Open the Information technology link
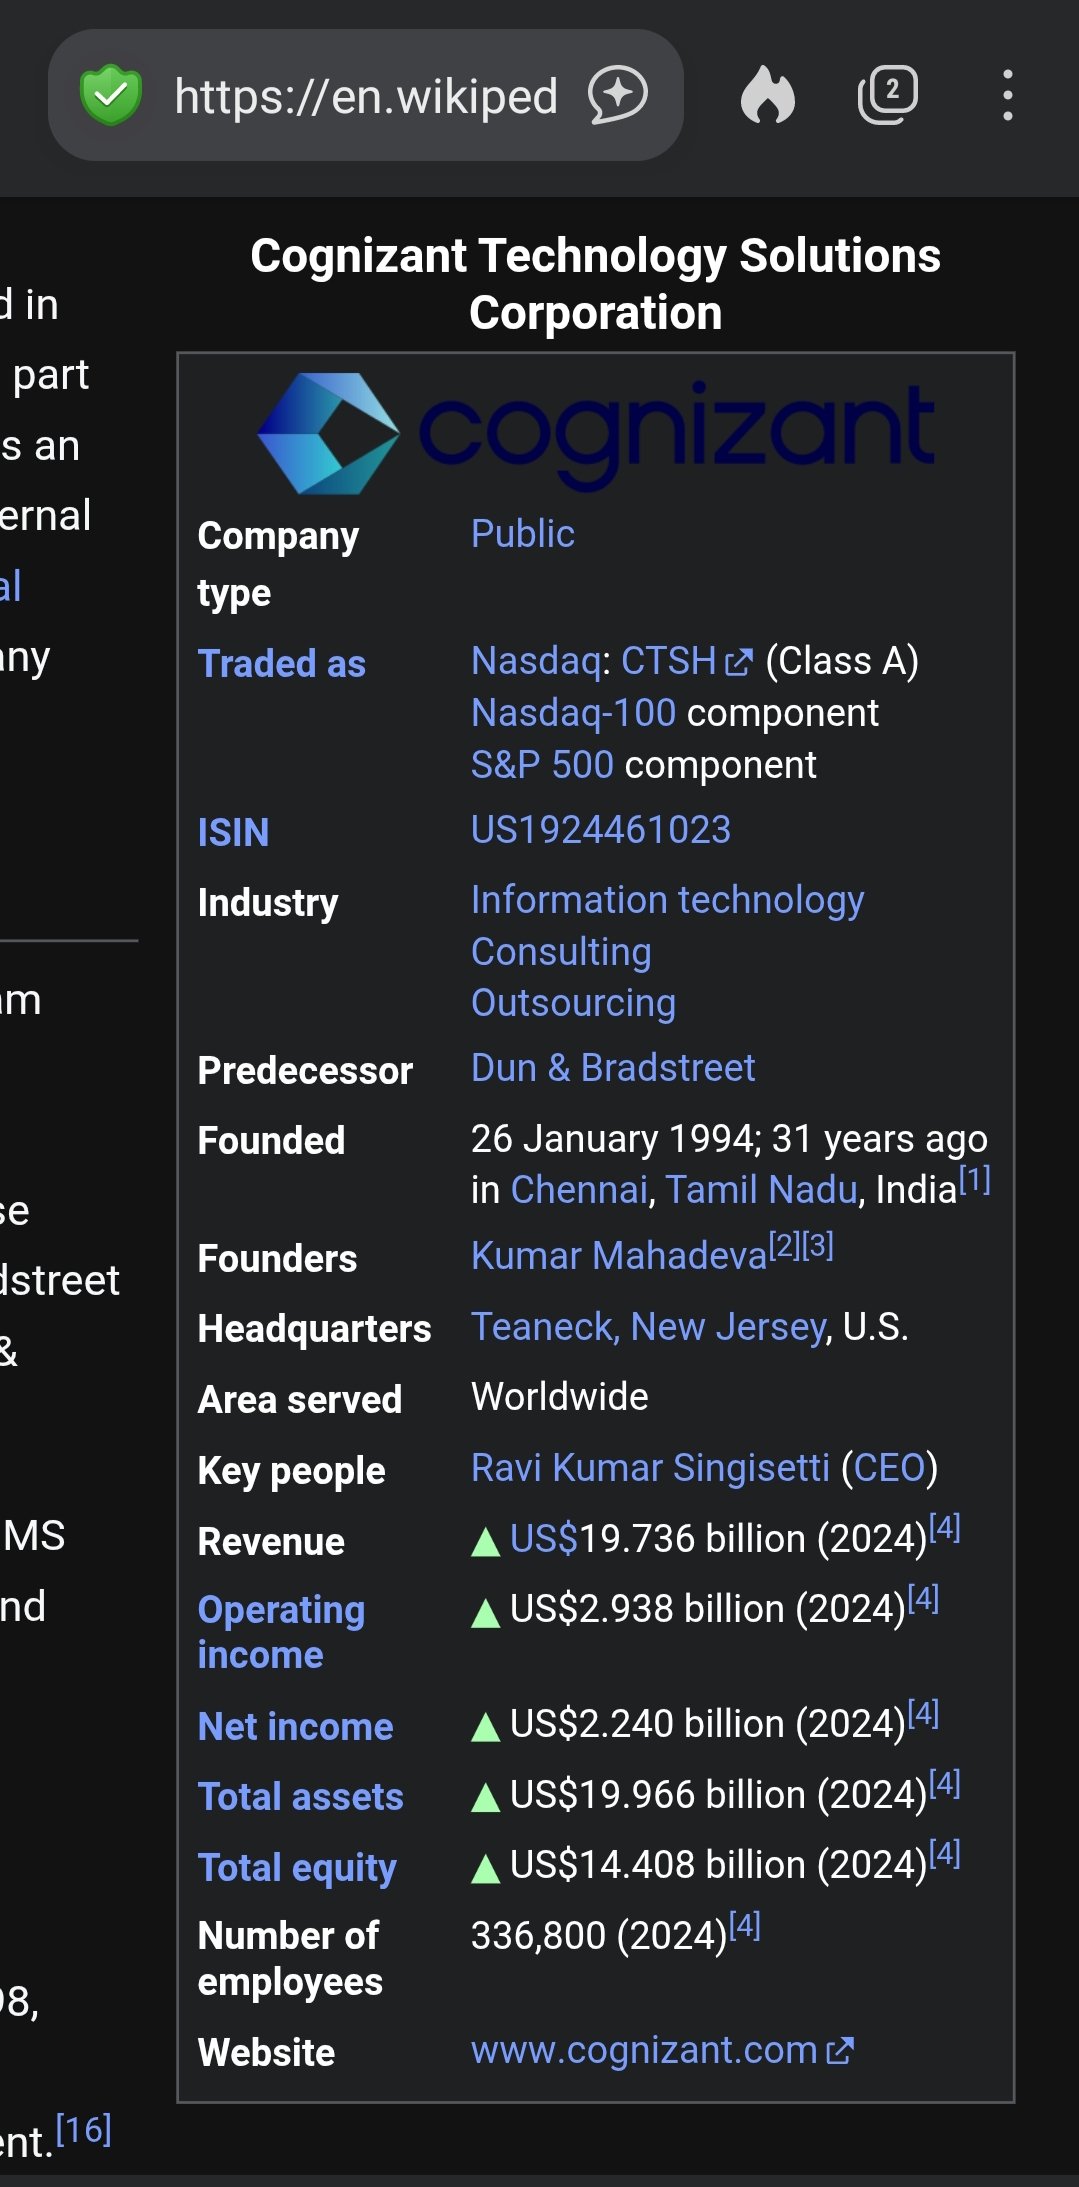 tap(667, 900)
